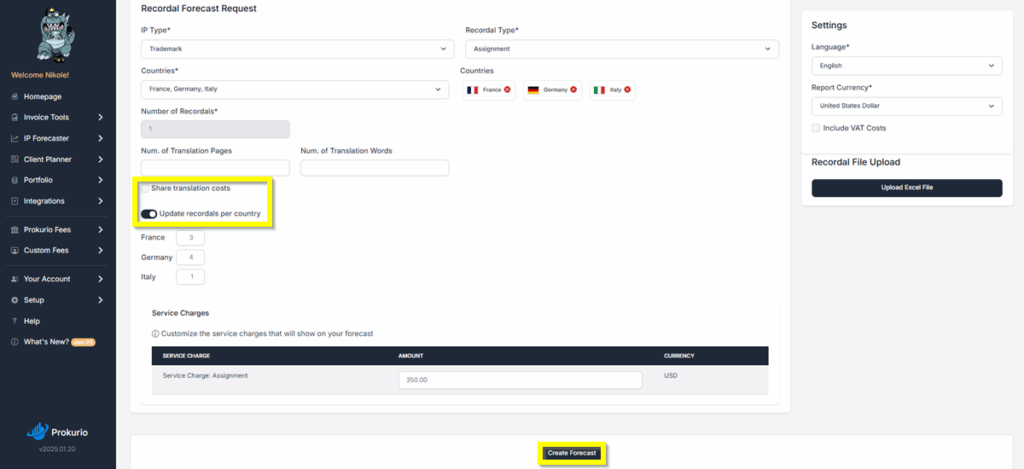
Task: Remove Italy using its red X icon
Action: coord(628,90)
